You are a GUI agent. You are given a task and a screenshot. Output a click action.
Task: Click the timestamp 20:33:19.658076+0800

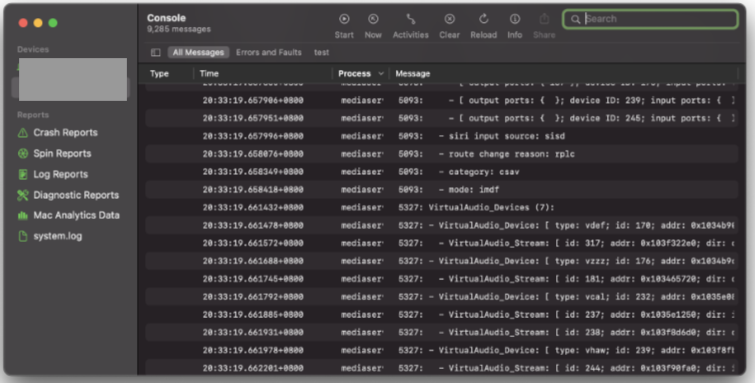tap(253, 154)
